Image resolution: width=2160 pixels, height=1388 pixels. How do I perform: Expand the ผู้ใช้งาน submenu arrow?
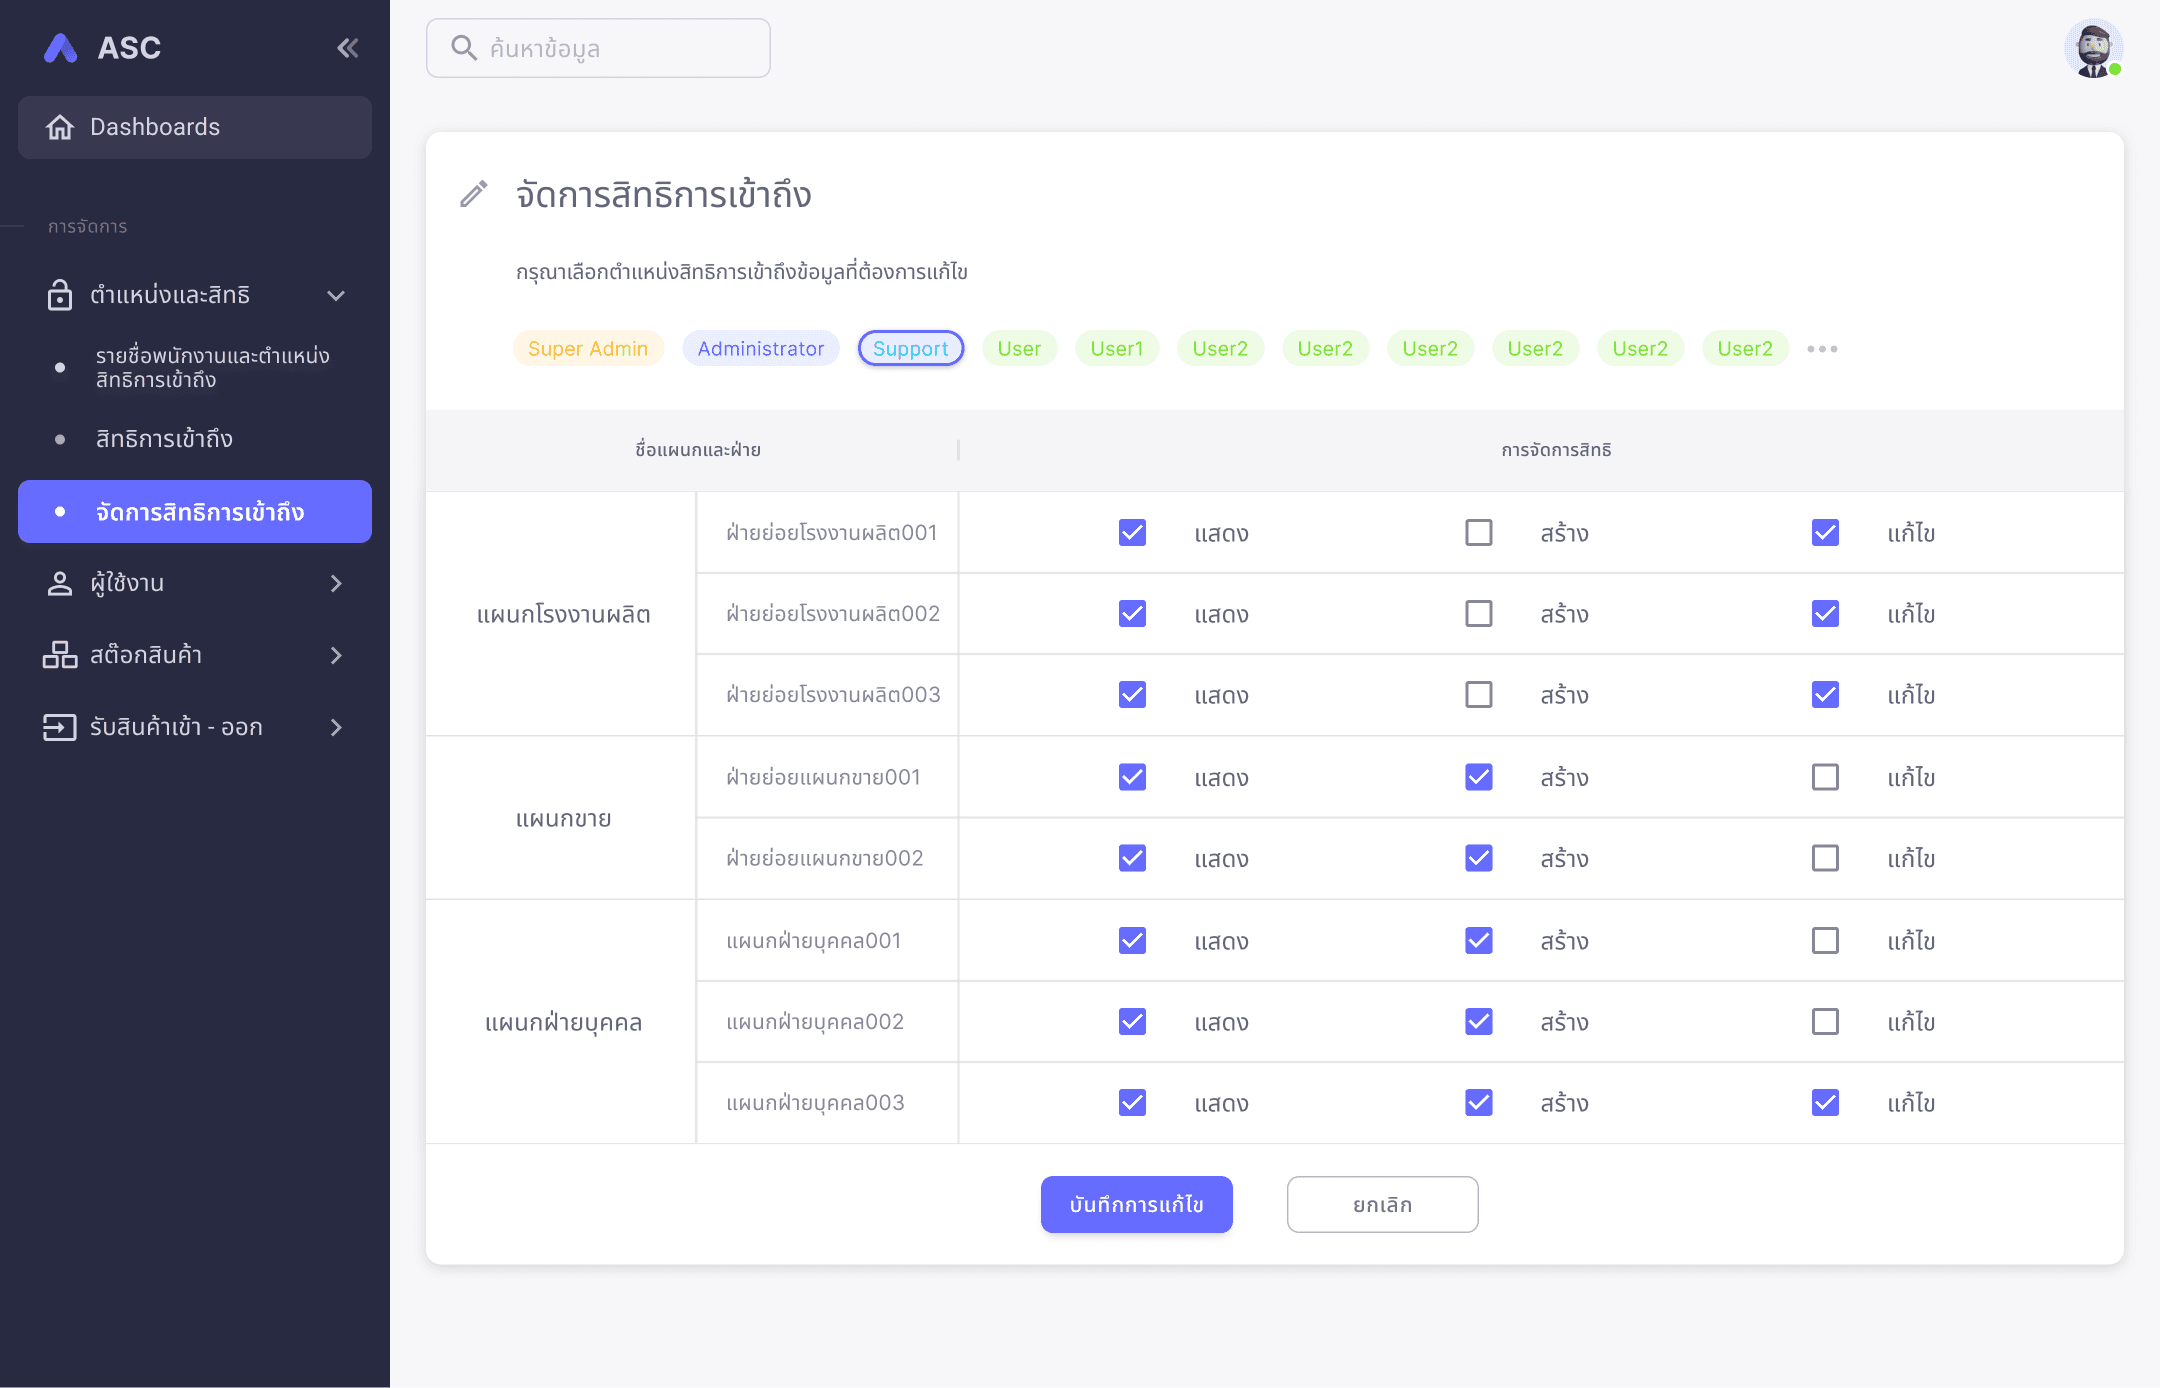(336, 583)
